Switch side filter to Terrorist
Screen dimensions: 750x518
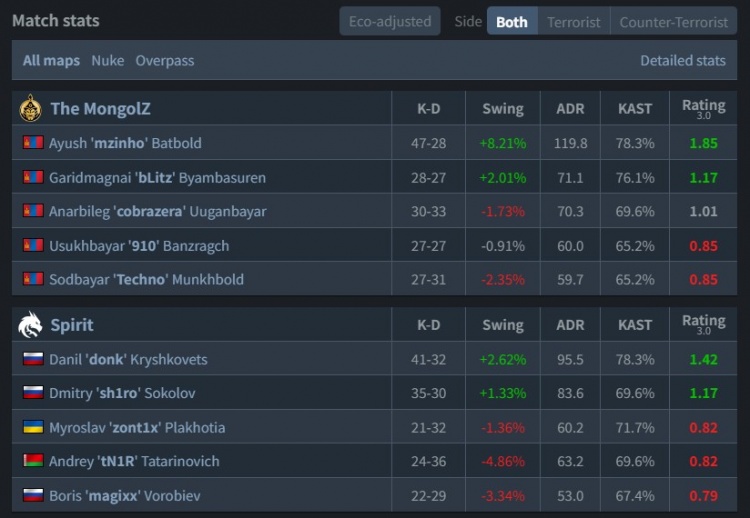574,21
